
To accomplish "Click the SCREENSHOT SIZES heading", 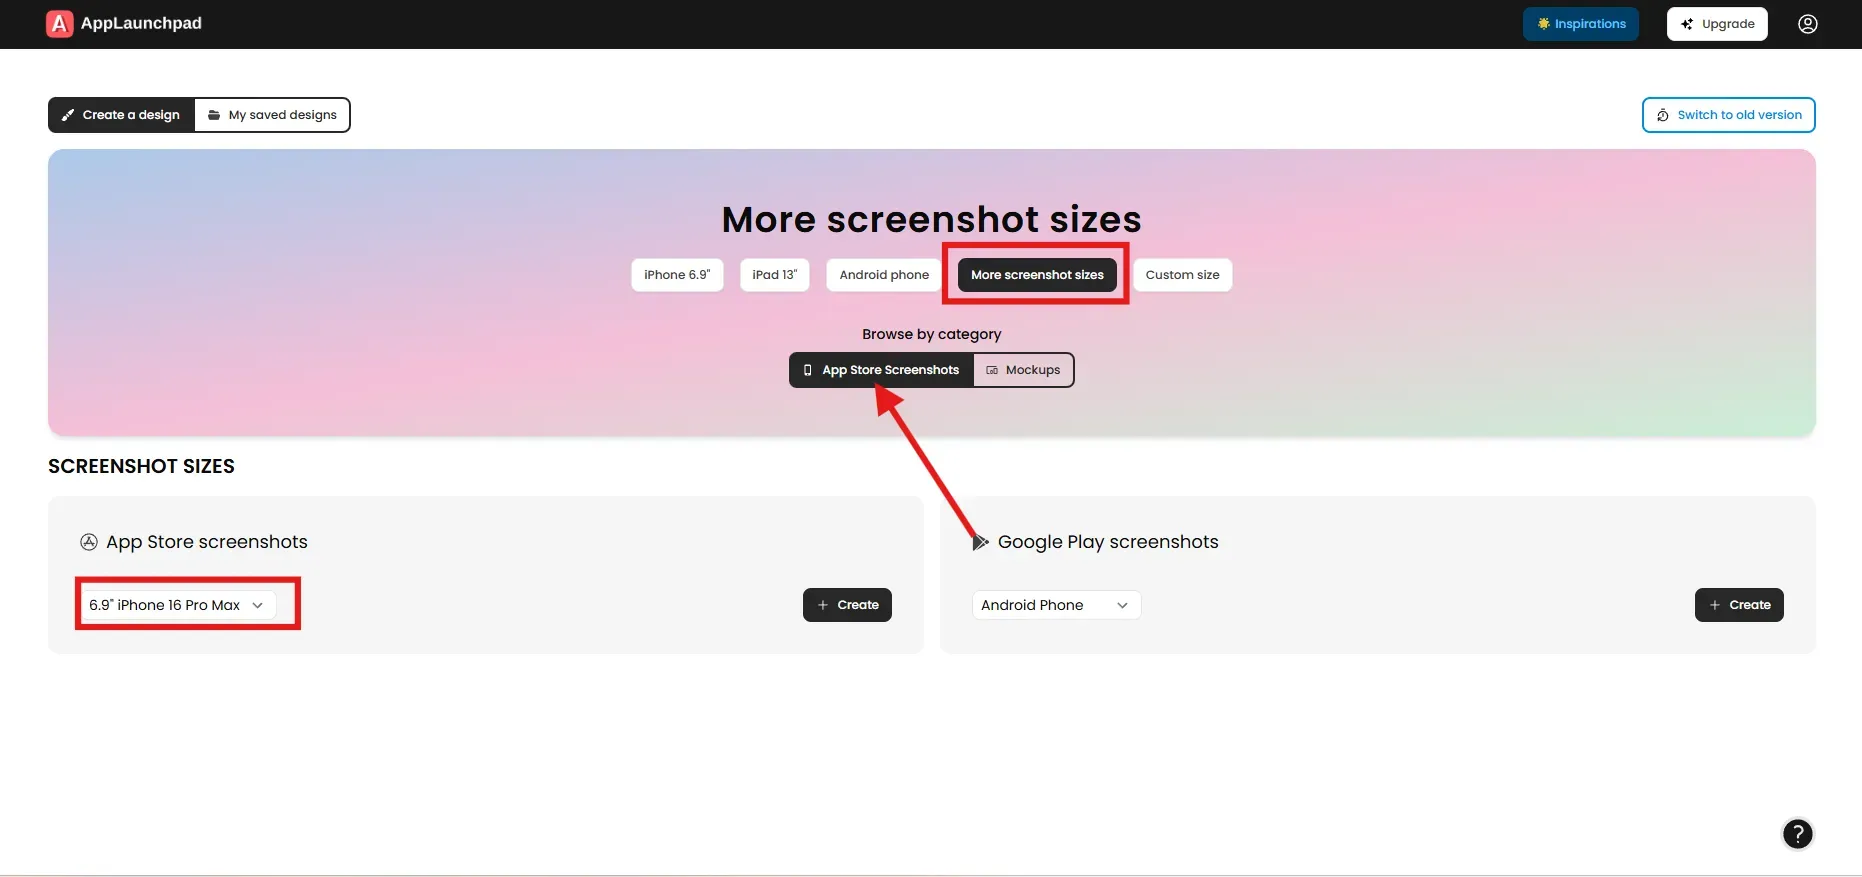I will point(141,466).
